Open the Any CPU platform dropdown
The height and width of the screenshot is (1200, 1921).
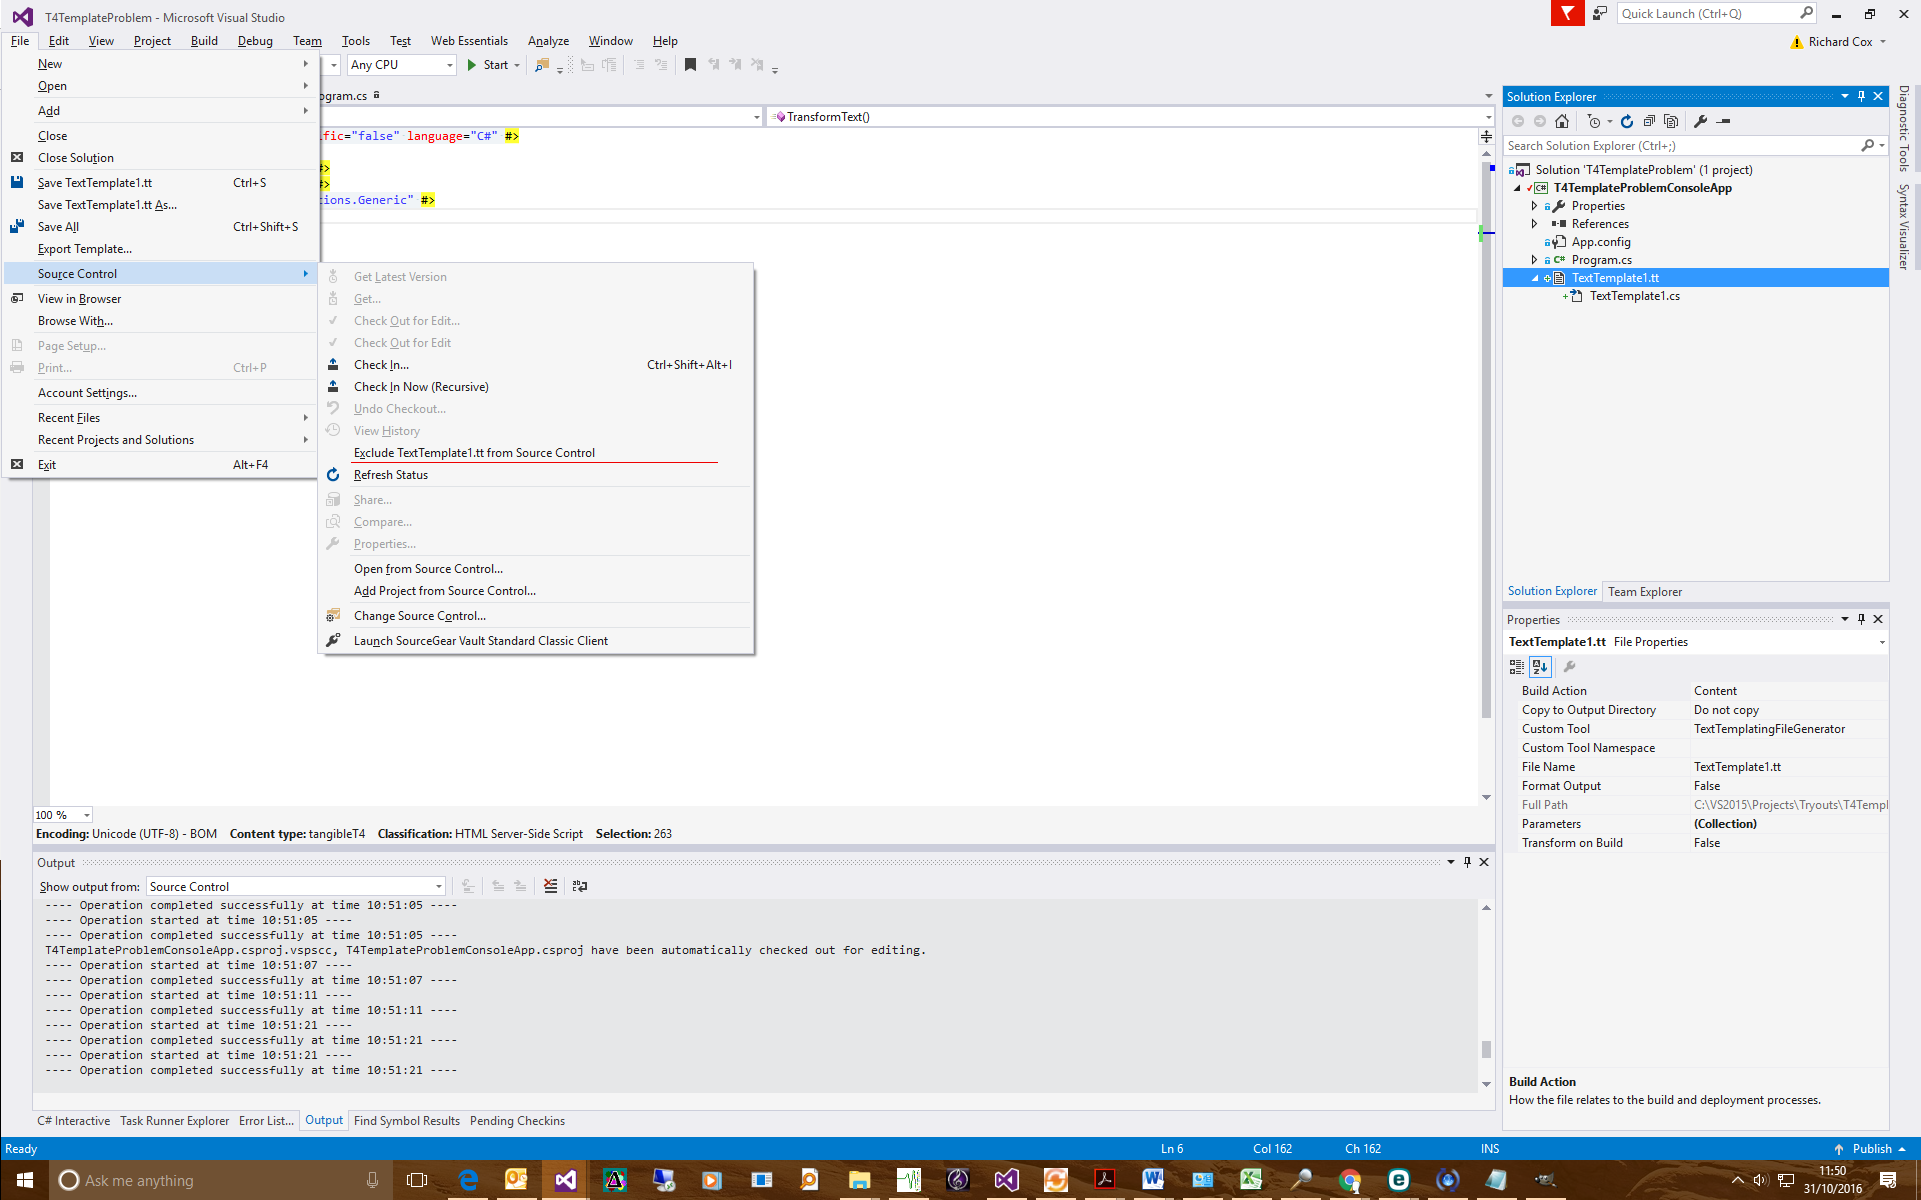point(402,65)
